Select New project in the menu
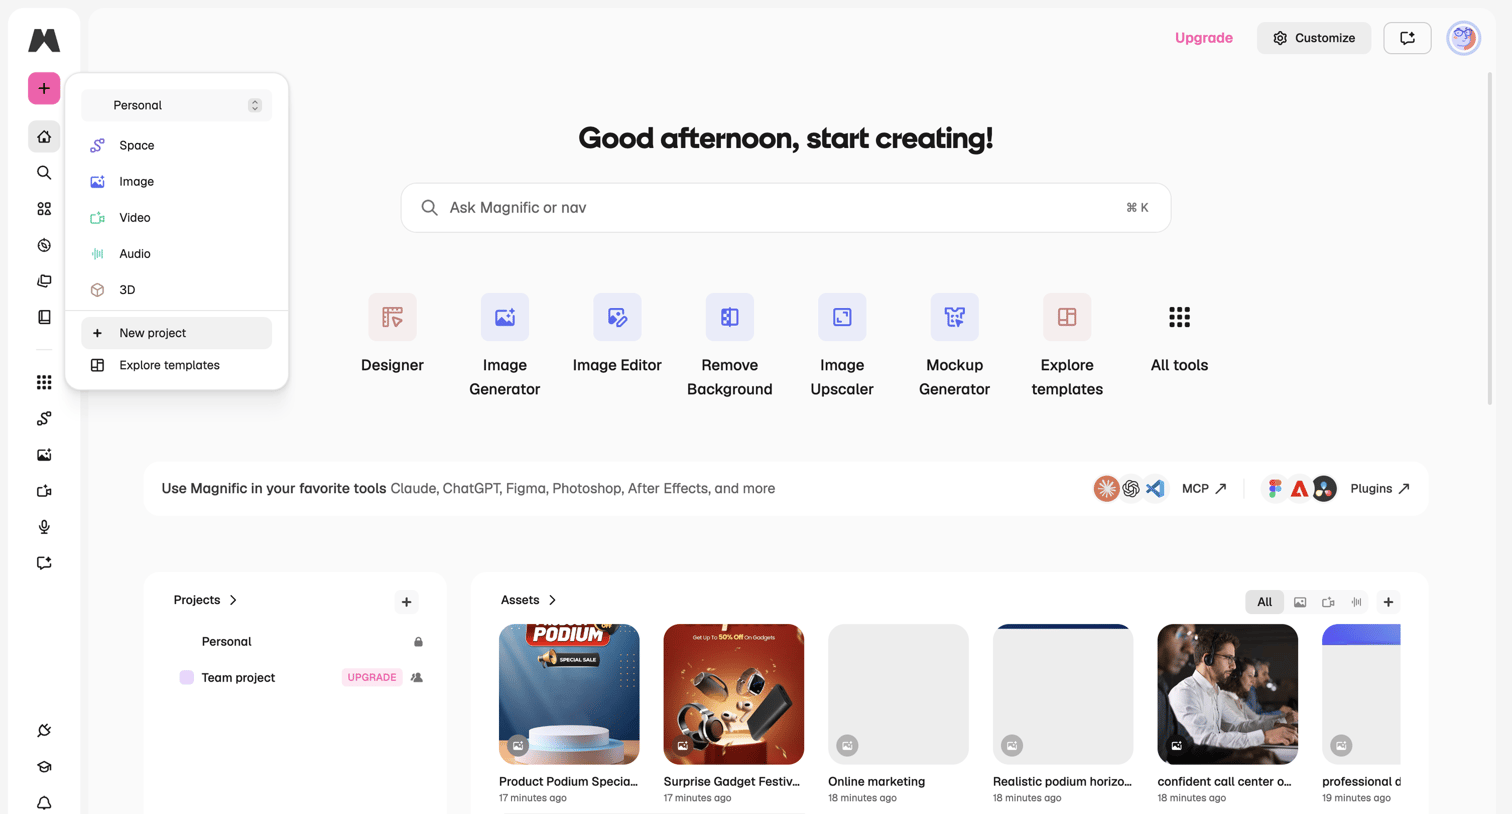The height and width of the screenshot is (814, 1512). pos(177,333)
